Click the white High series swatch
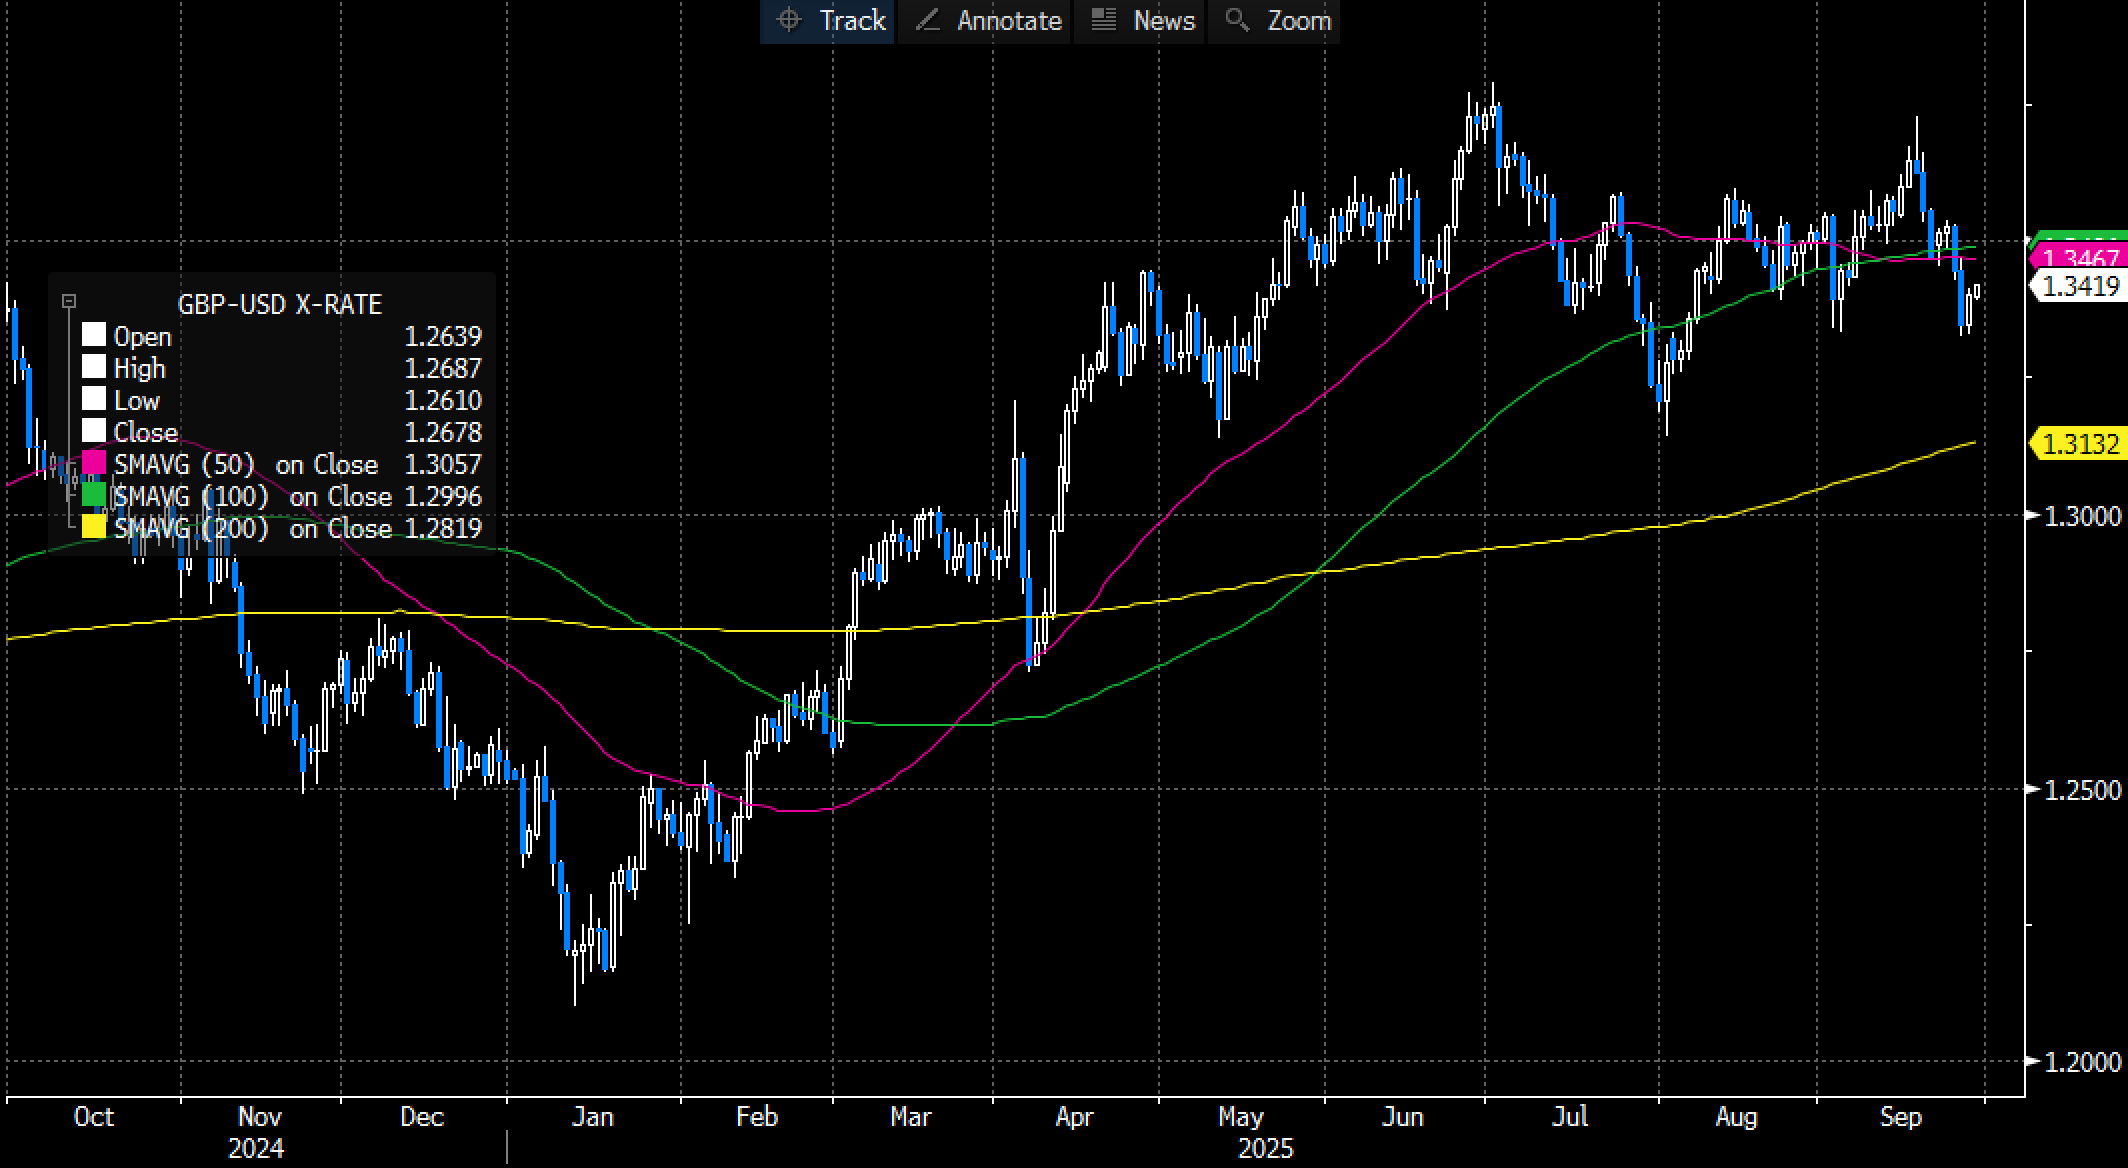 (x=94, y=368)
